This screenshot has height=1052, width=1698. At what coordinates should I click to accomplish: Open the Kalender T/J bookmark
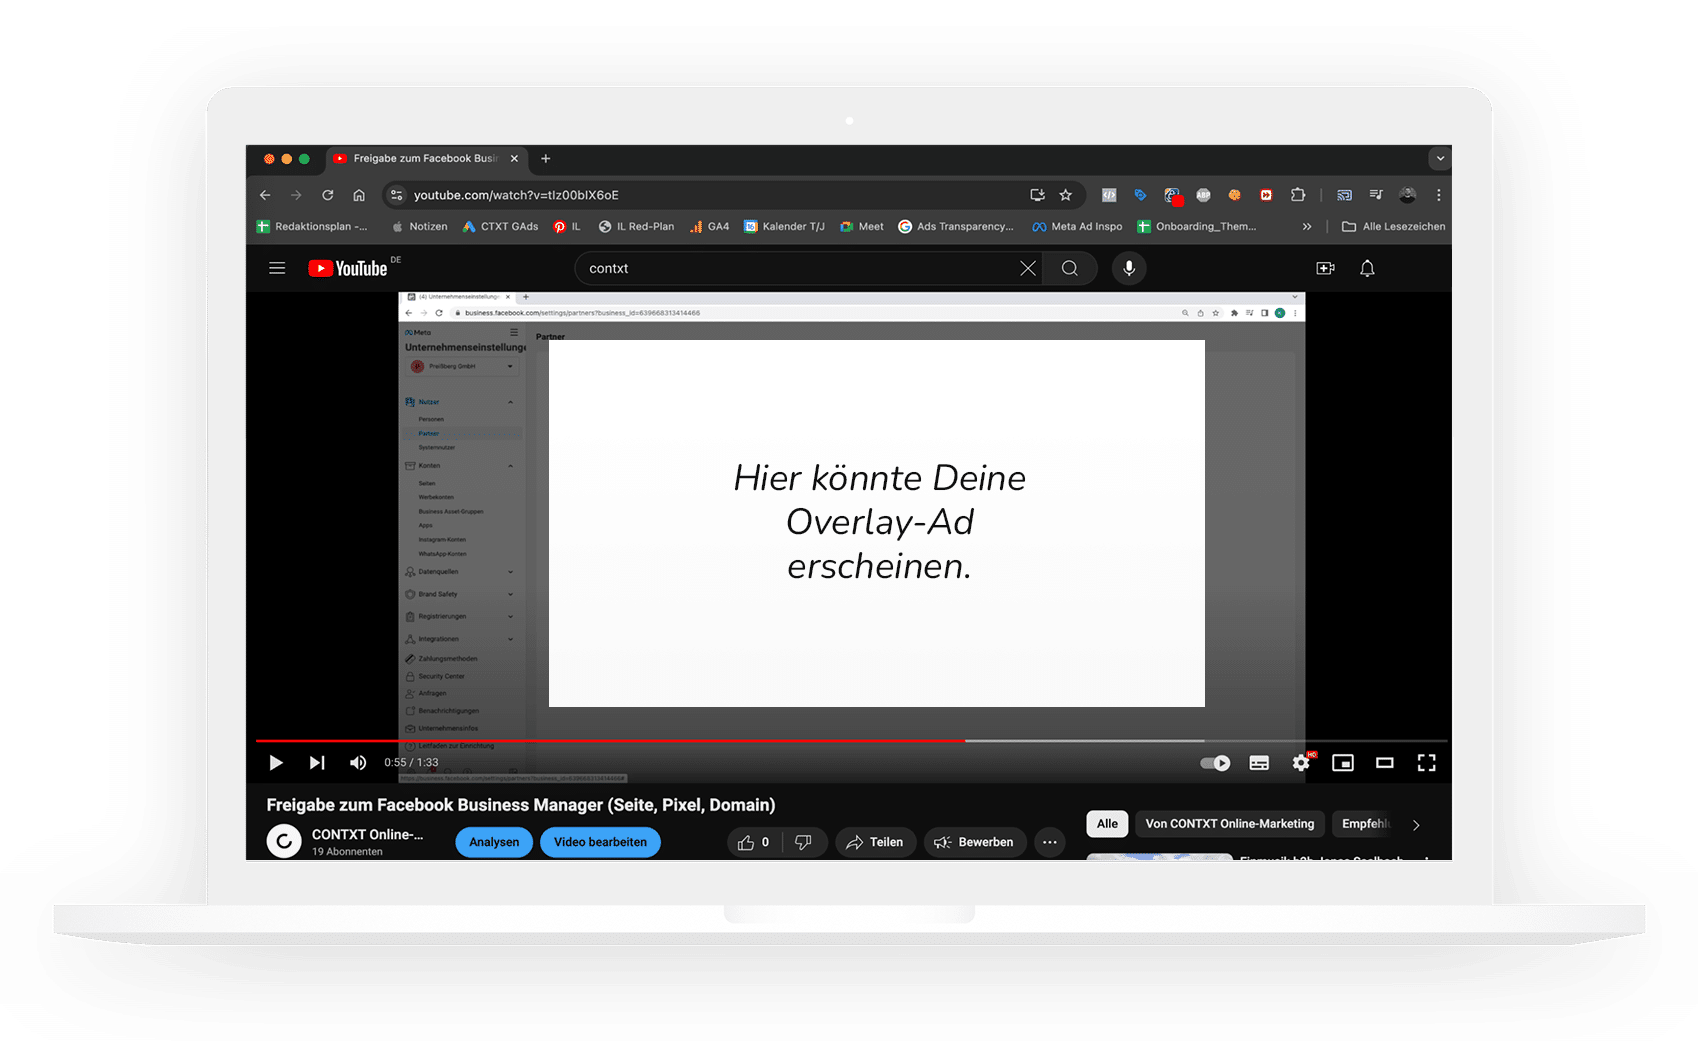[x=784, y=226]
